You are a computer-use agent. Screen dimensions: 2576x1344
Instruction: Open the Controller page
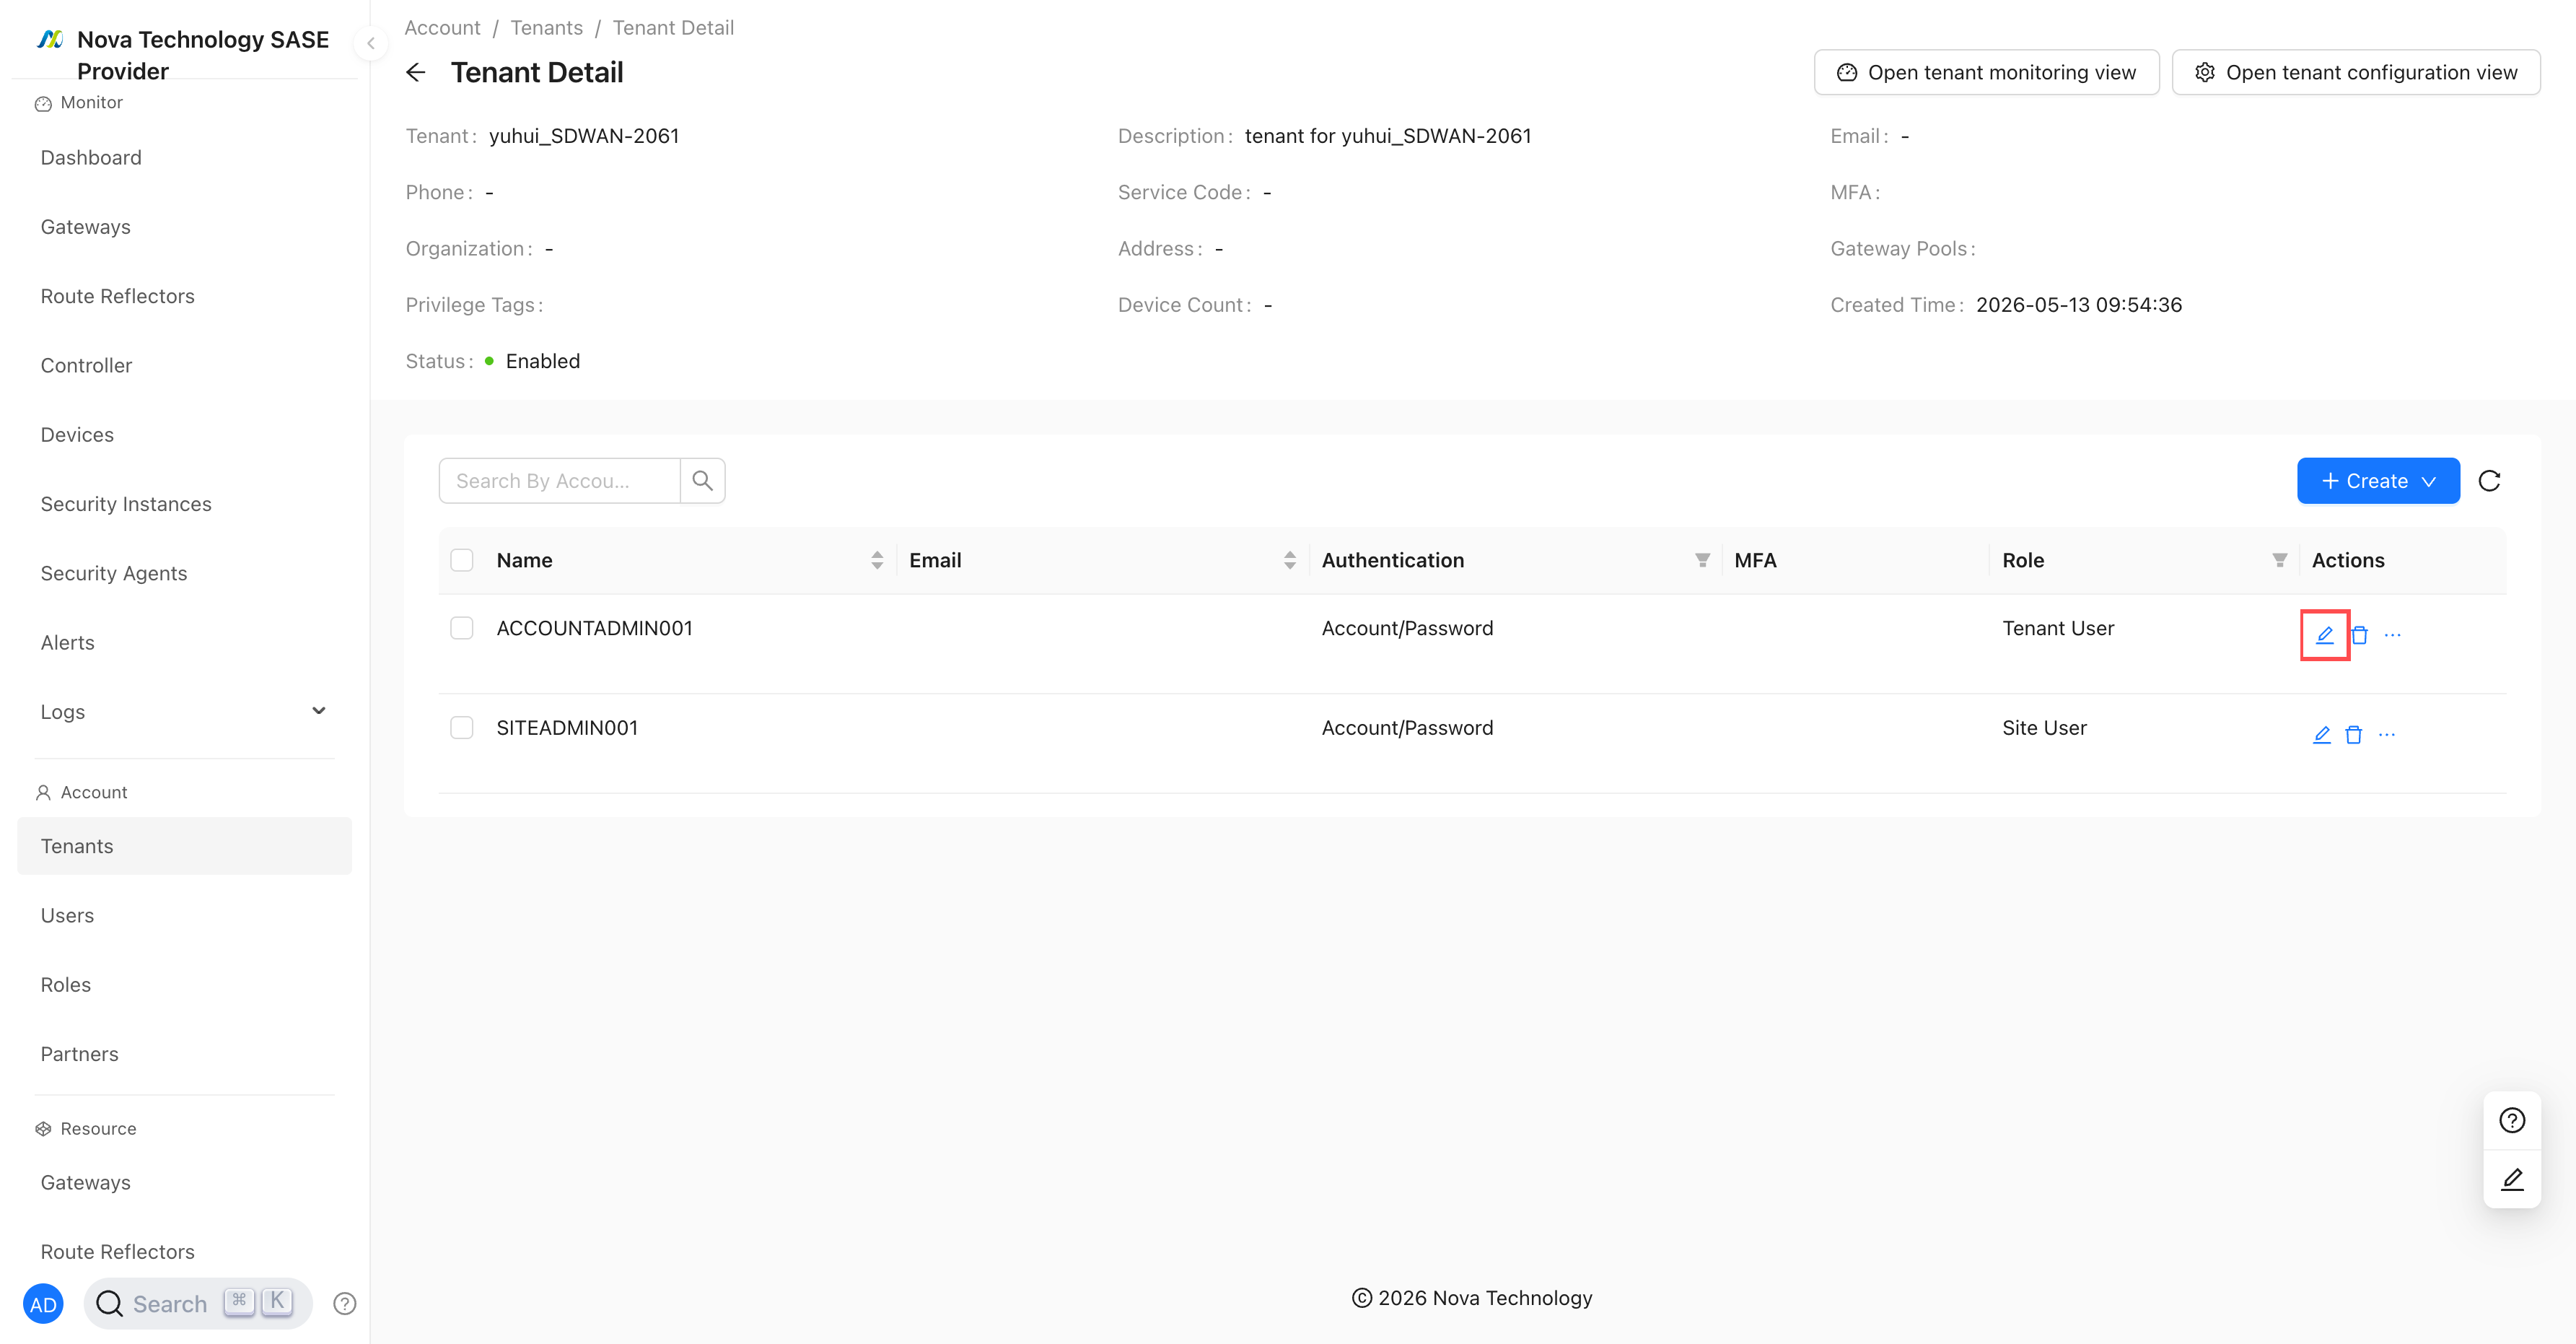(184, 366)
